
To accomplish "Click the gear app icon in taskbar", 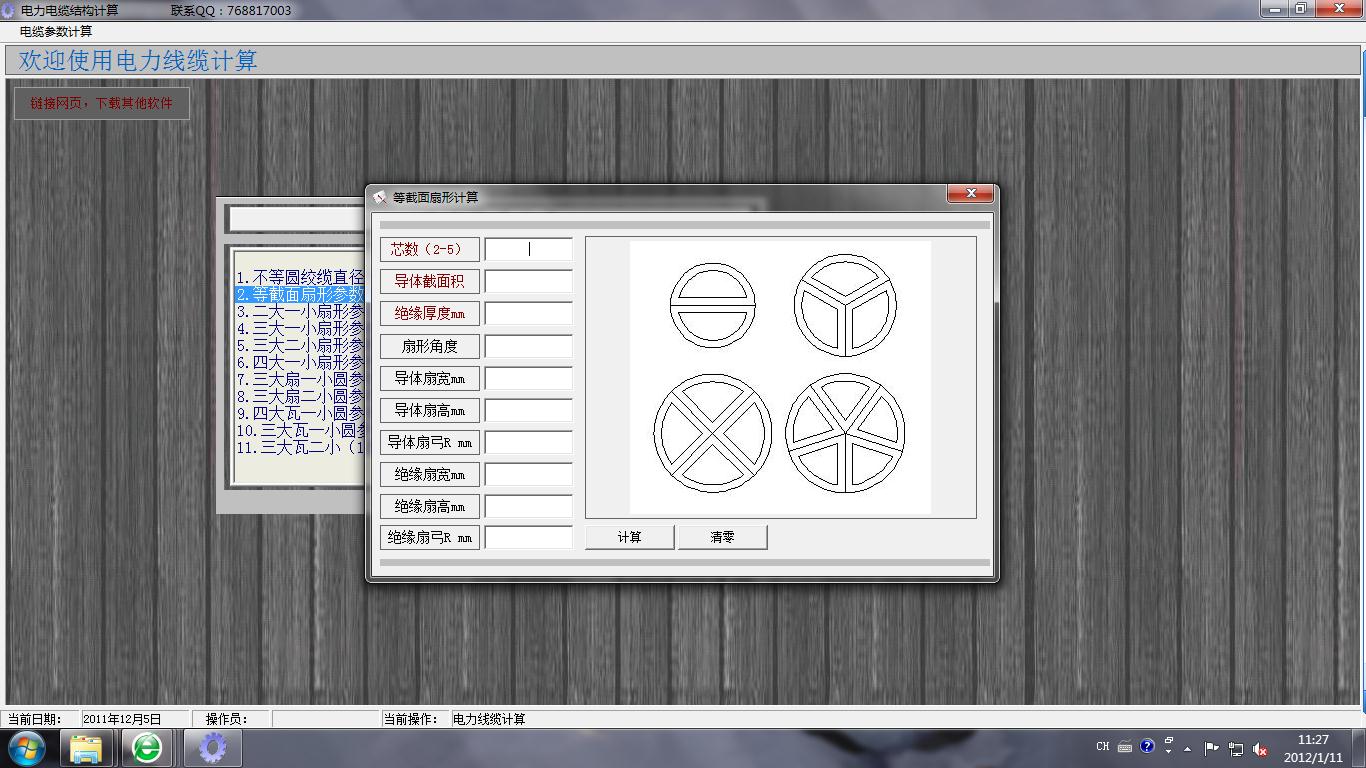I will pyautogui.click(x=212, y=748).
